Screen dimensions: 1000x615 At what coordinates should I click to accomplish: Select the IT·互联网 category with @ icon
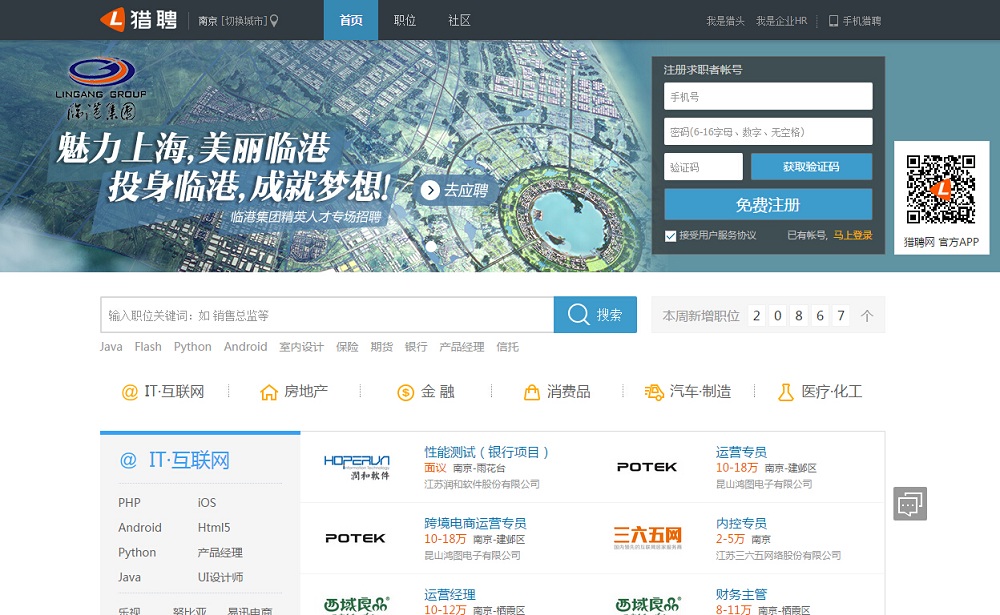coord(163,392)
